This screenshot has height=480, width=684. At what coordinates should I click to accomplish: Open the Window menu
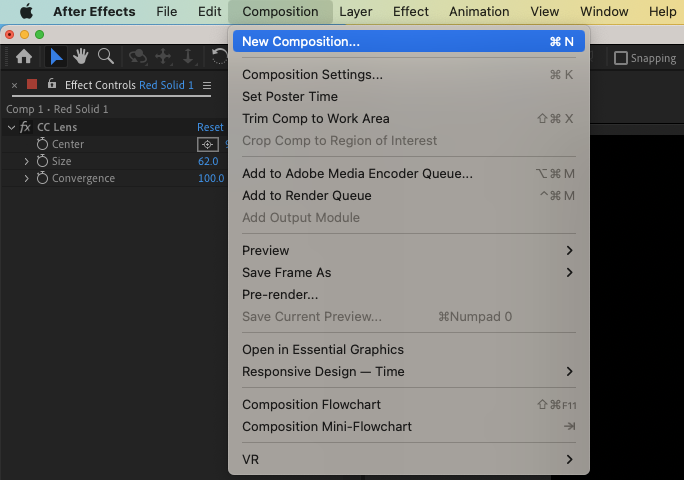tap(604, 11)
